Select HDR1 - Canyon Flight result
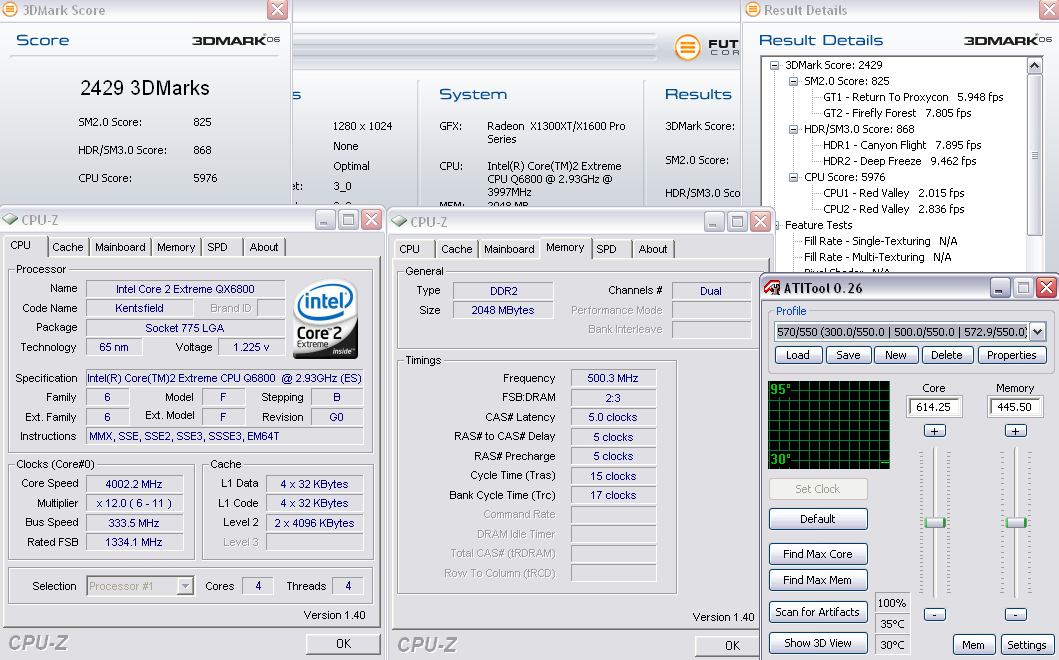The image size is (1059, 660). point(902,145)
